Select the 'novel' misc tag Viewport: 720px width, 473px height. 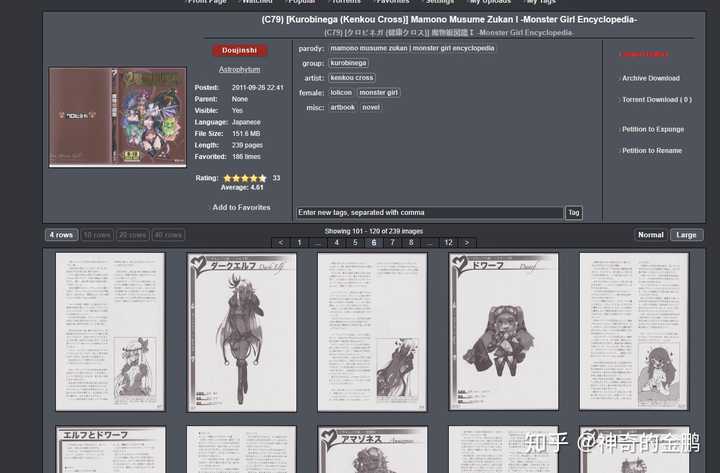pyautogui.click(x=371, y=107)
